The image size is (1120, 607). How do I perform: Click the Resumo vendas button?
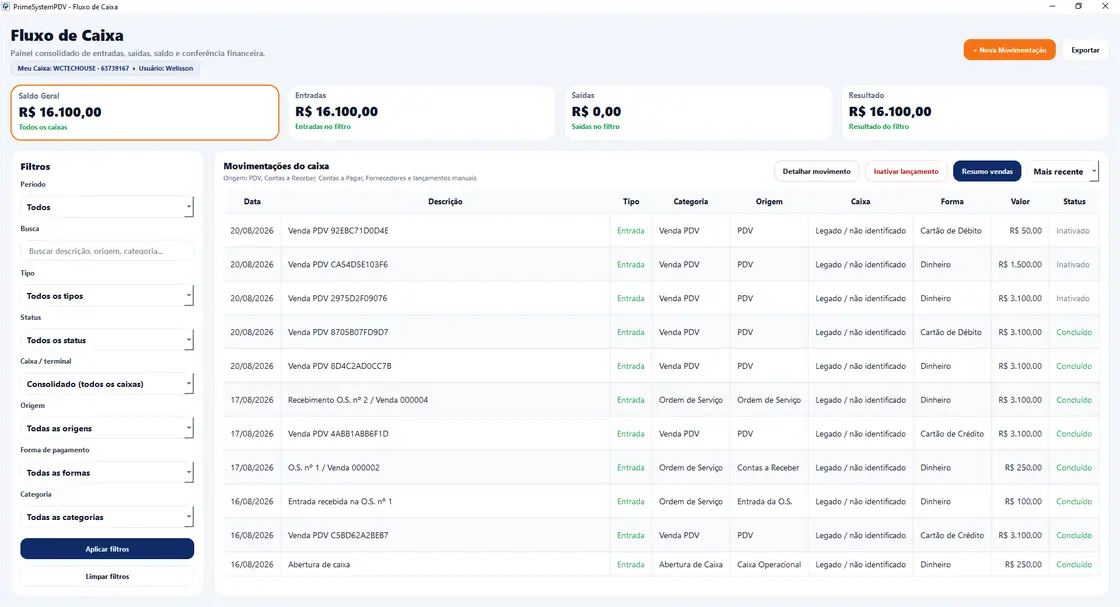987,171
